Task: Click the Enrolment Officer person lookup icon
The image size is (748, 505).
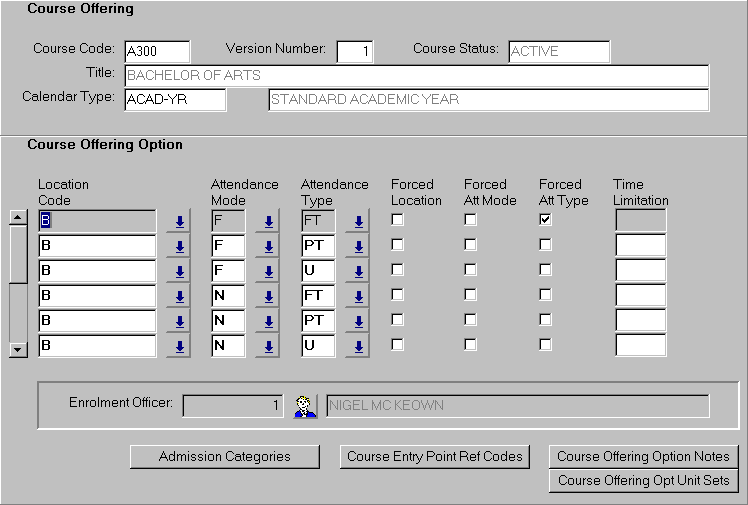Action: tap(304, 406)
